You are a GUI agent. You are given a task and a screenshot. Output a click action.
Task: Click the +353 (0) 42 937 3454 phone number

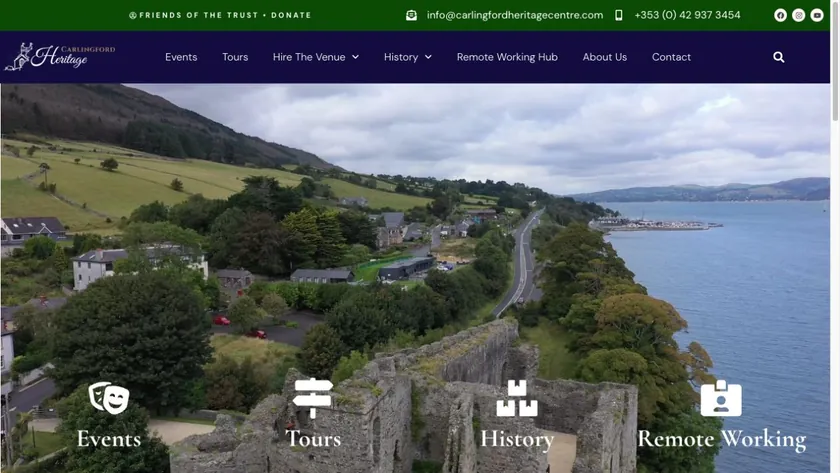(687, 15)
